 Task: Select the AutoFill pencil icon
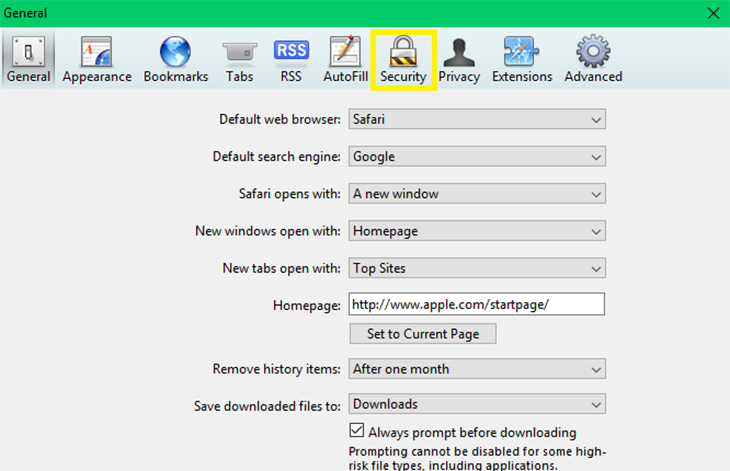(x=345, y=51)
